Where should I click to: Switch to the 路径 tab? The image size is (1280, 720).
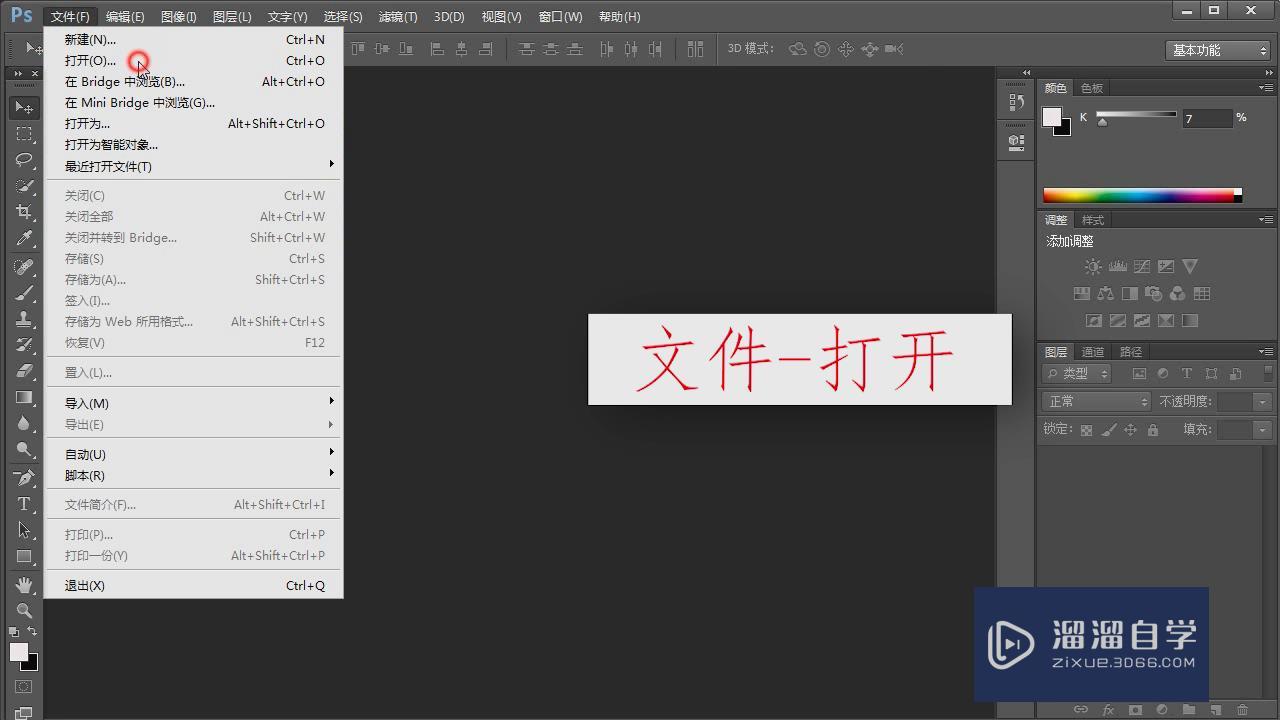pyautogui.click(x=1131, y=352)
